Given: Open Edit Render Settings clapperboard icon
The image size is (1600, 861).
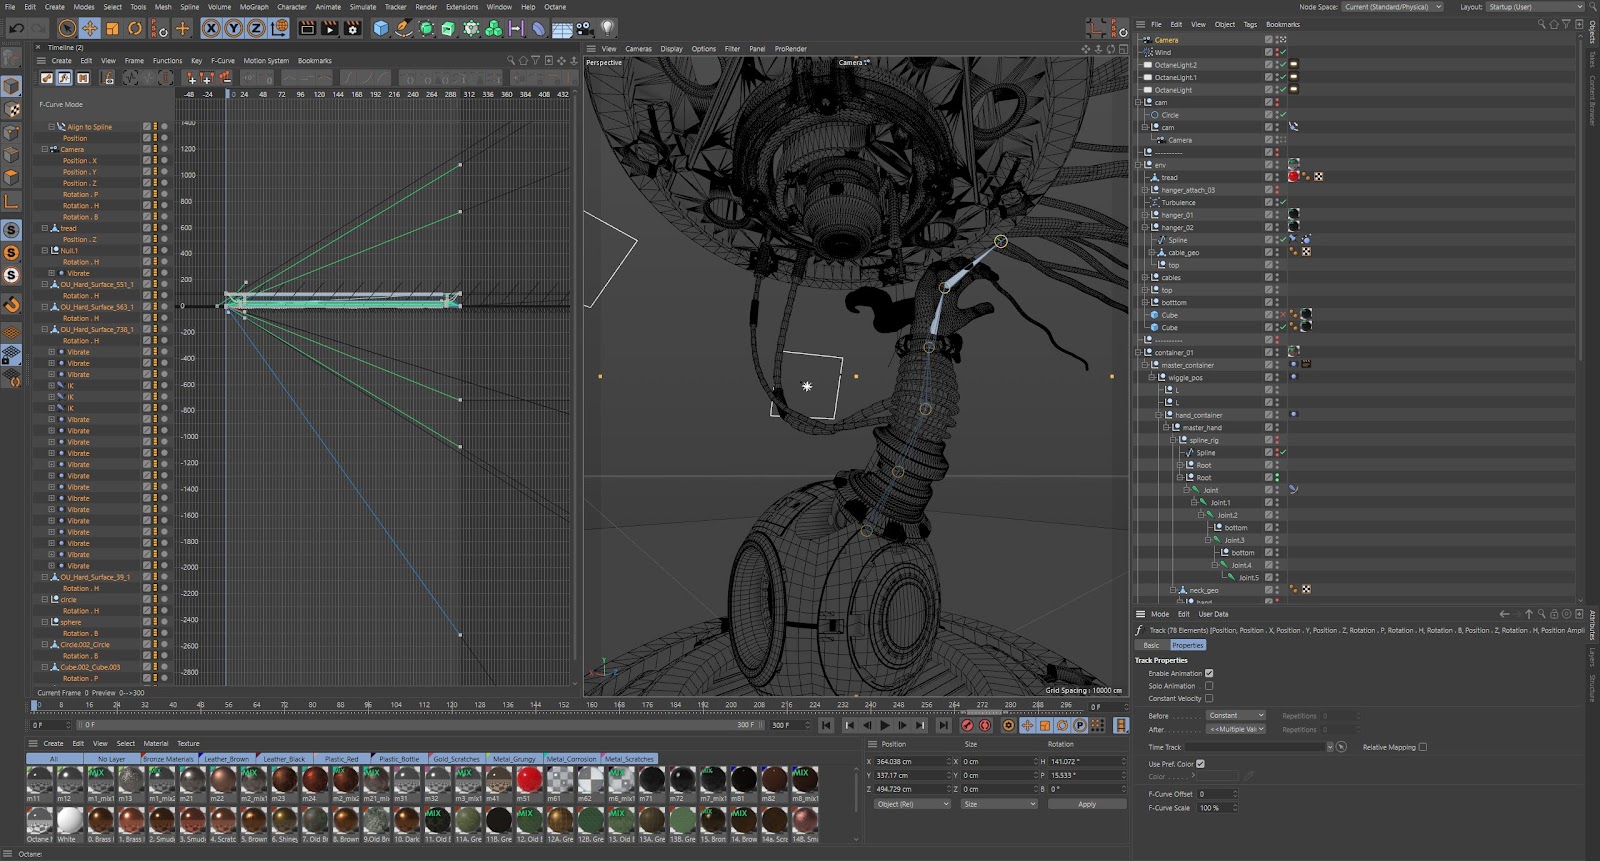Looking at the screenshot, I should pyautogui.click(x=352, y=28).
